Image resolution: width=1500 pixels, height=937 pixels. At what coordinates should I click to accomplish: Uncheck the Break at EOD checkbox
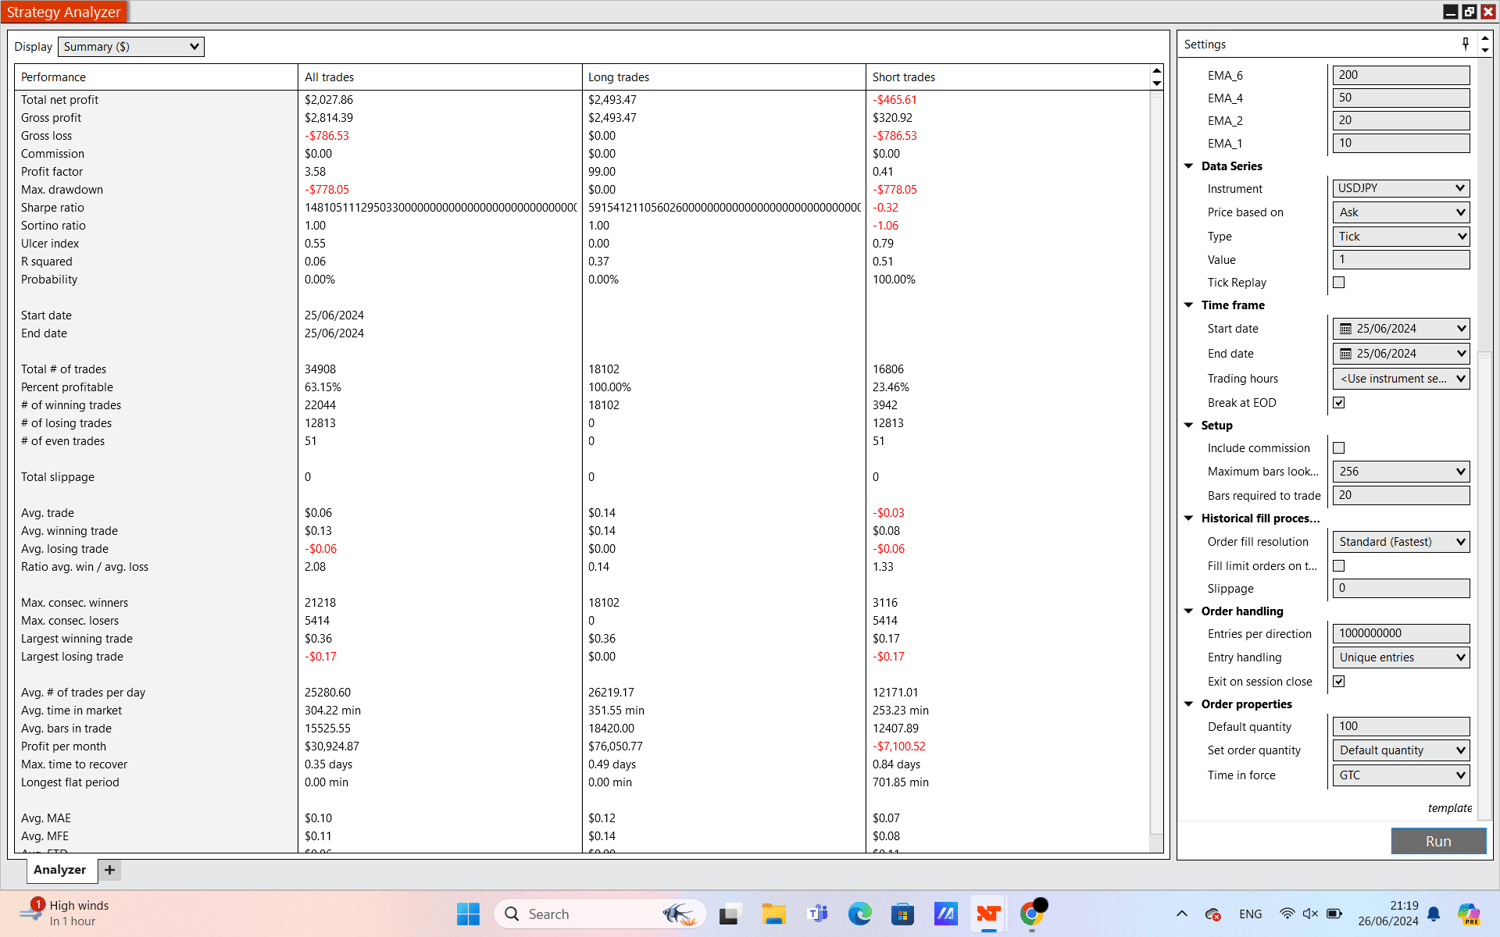[1339, 403]
